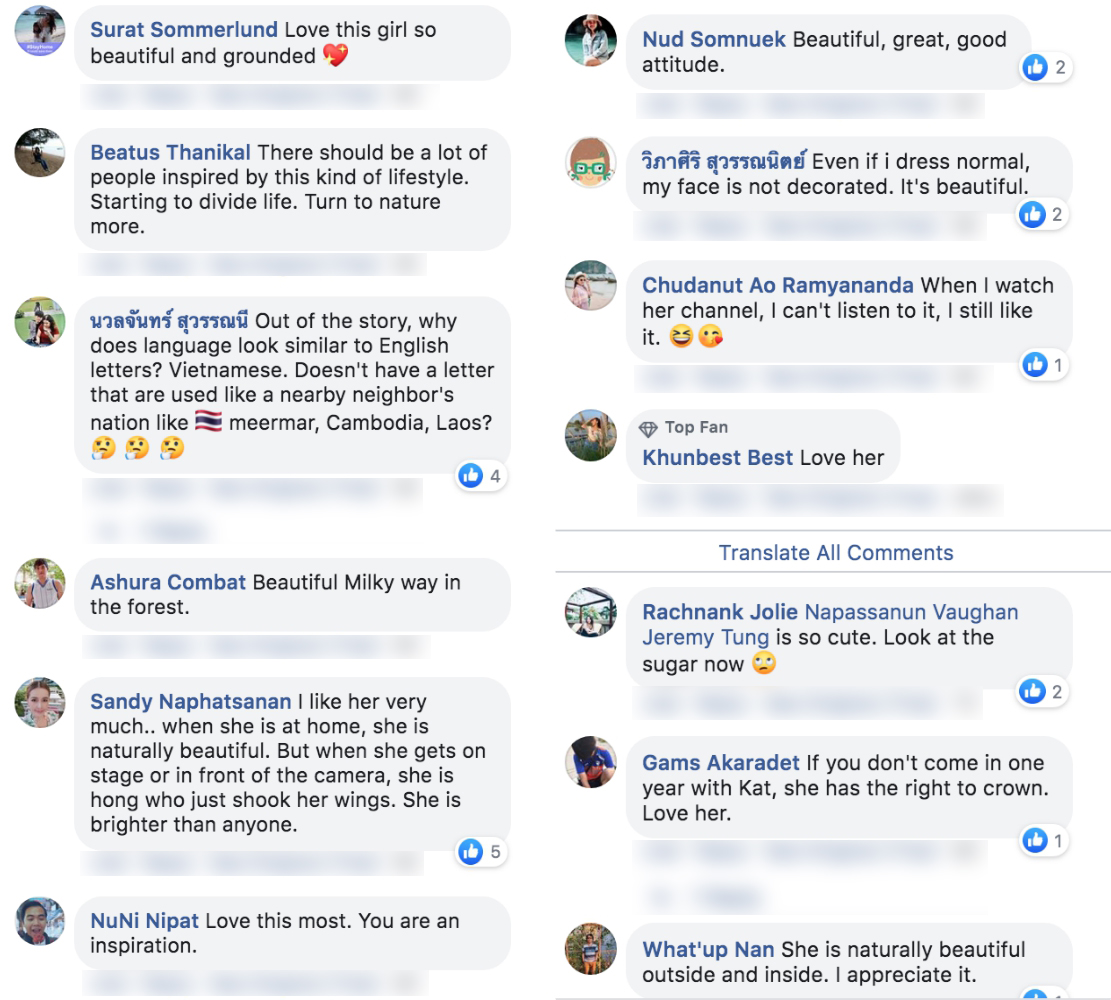Open Khunbest Best's profile name link
Screen dimensions: 1111x1000
pos(716,458)
